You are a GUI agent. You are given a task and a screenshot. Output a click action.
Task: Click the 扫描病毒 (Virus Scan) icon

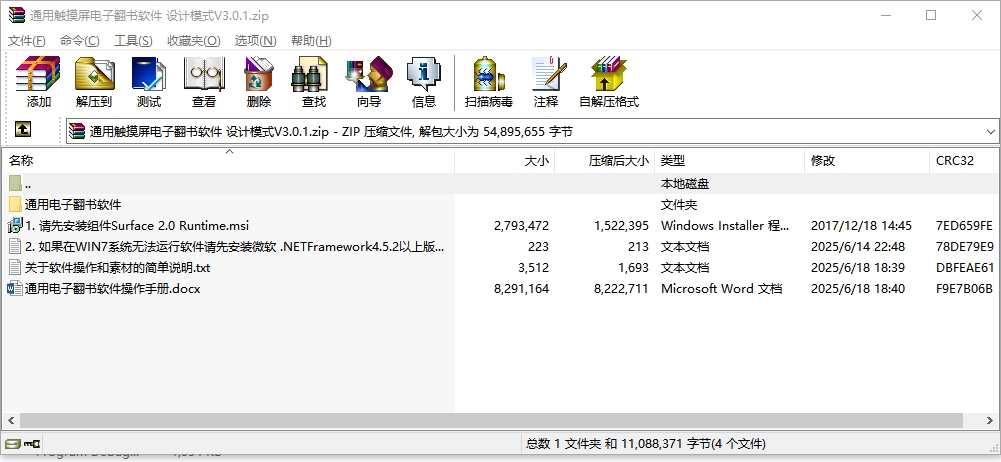[488, 75]
